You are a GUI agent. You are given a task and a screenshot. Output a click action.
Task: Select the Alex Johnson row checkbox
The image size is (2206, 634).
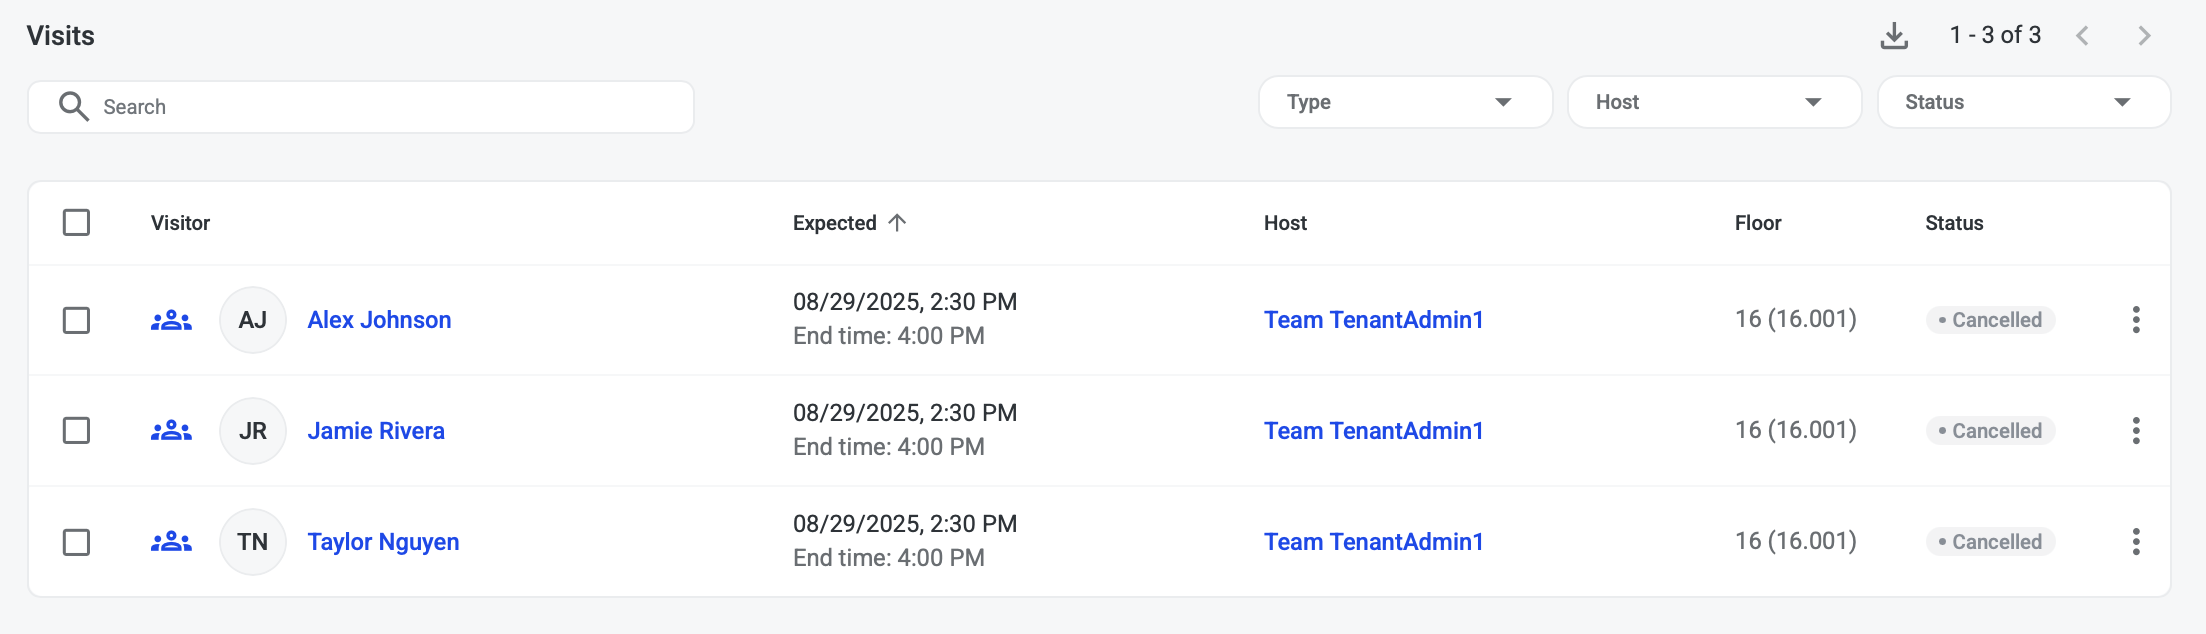(x=76, y=320)
